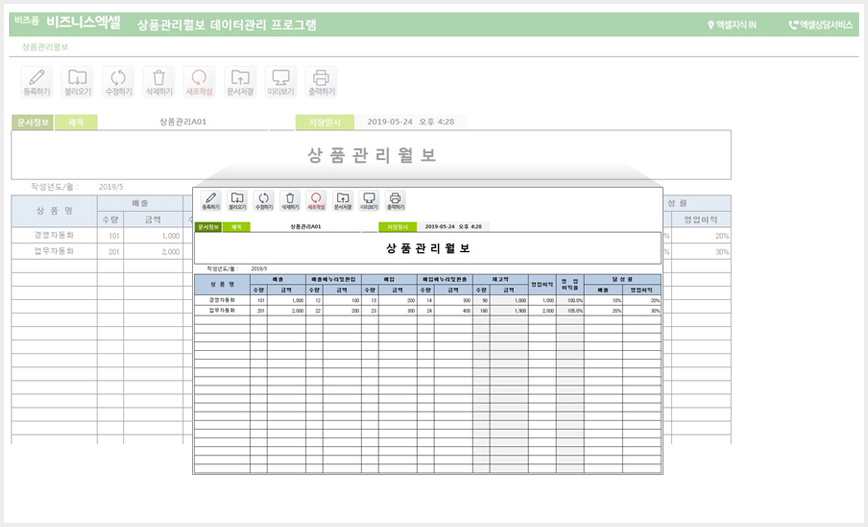Select 출력하기 printer icon in front preview window
The image size is (868, 527).
(x=395, y=200)
